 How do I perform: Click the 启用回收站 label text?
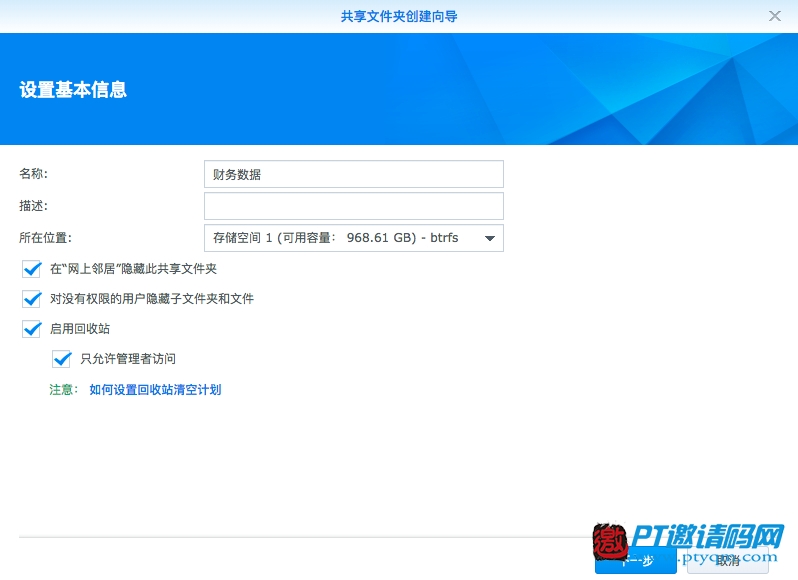(x=80, y=329)
